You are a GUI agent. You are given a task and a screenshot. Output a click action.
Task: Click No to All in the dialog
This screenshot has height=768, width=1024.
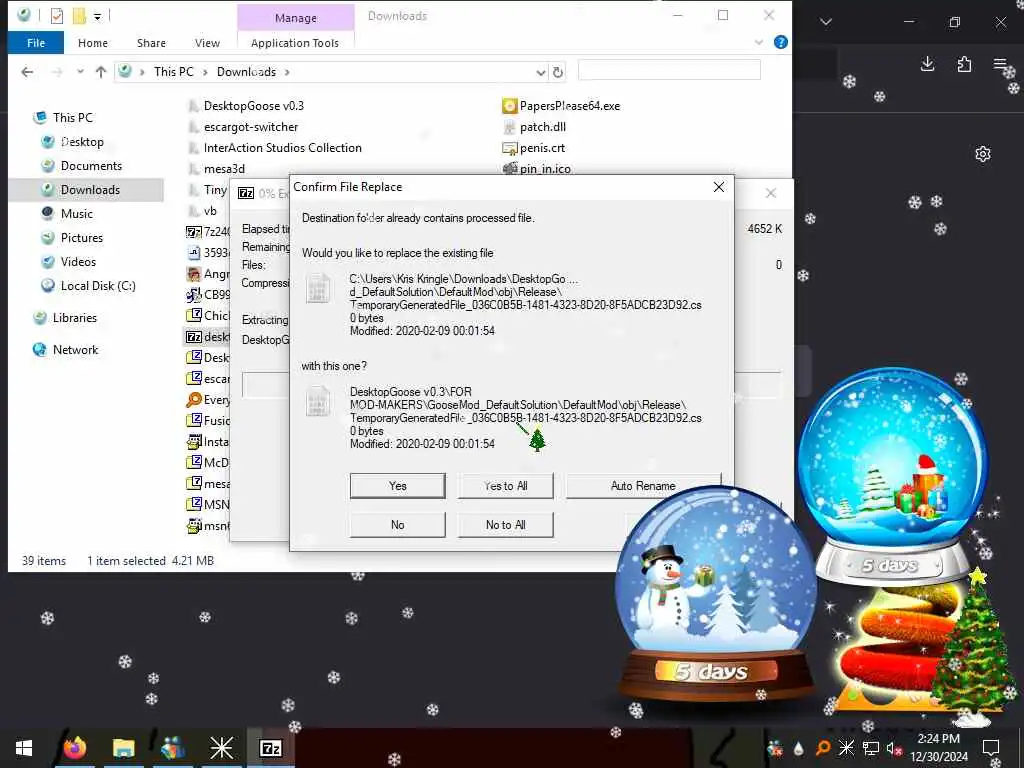(505, 525)
